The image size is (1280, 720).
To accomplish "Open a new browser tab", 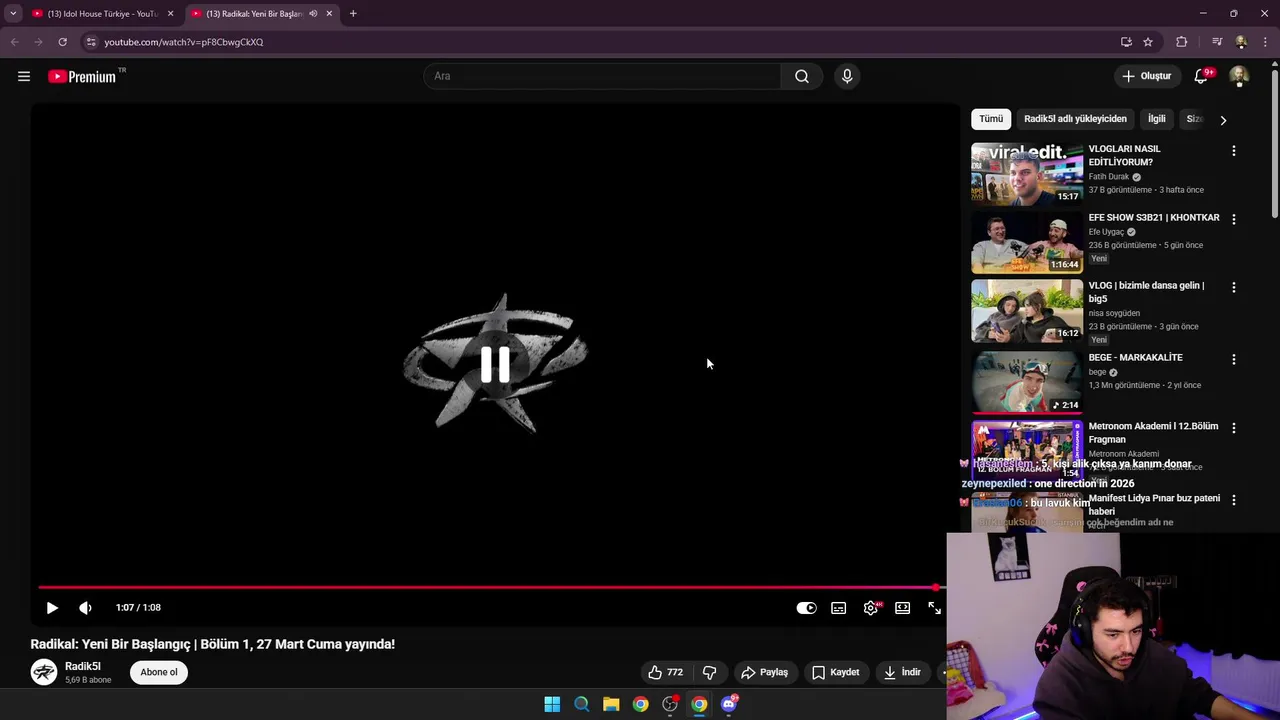I will pos(353,14).
